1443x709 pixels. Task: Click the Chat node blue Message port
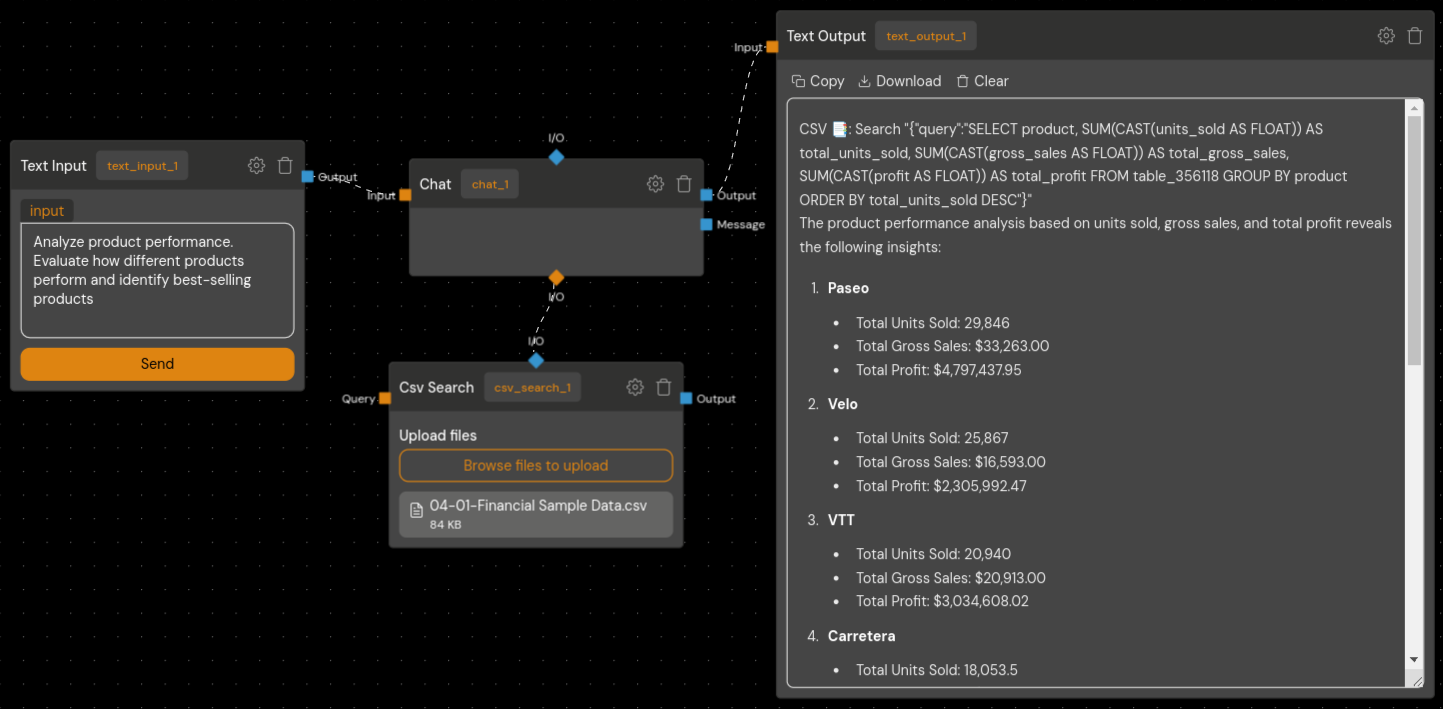click(707, 225)
